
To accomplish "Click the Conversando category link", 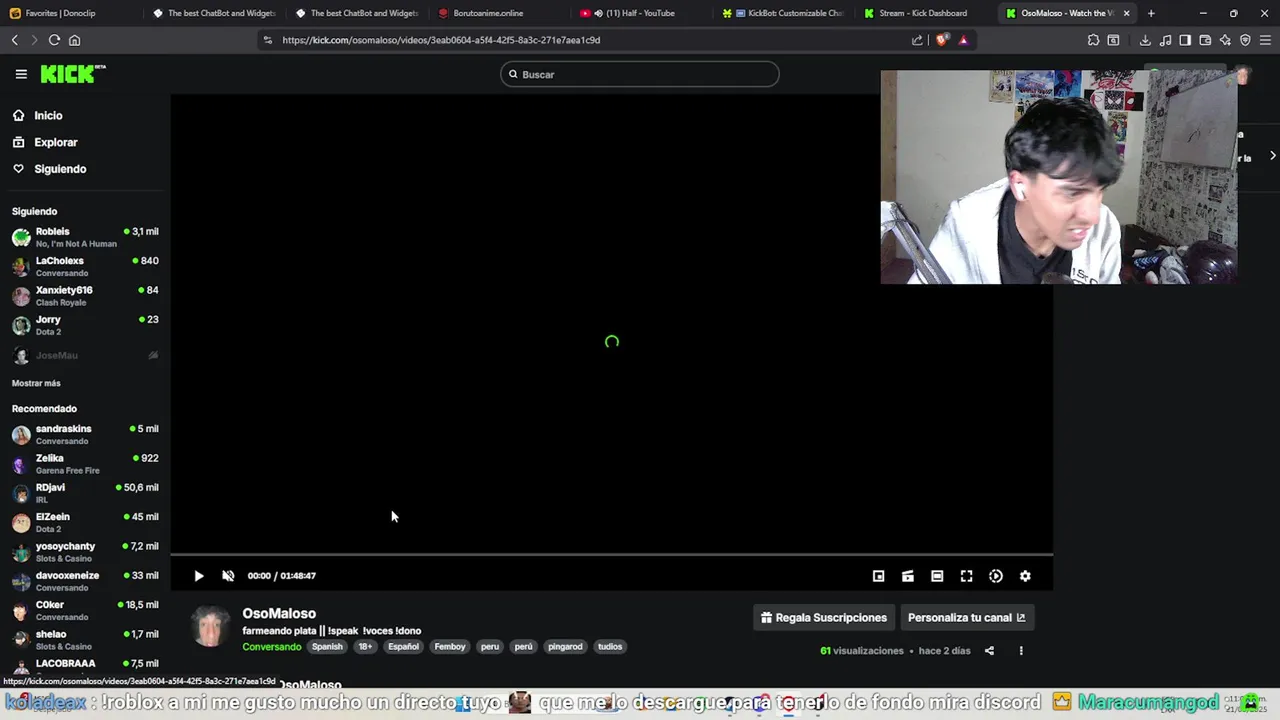I will [272, 647].
